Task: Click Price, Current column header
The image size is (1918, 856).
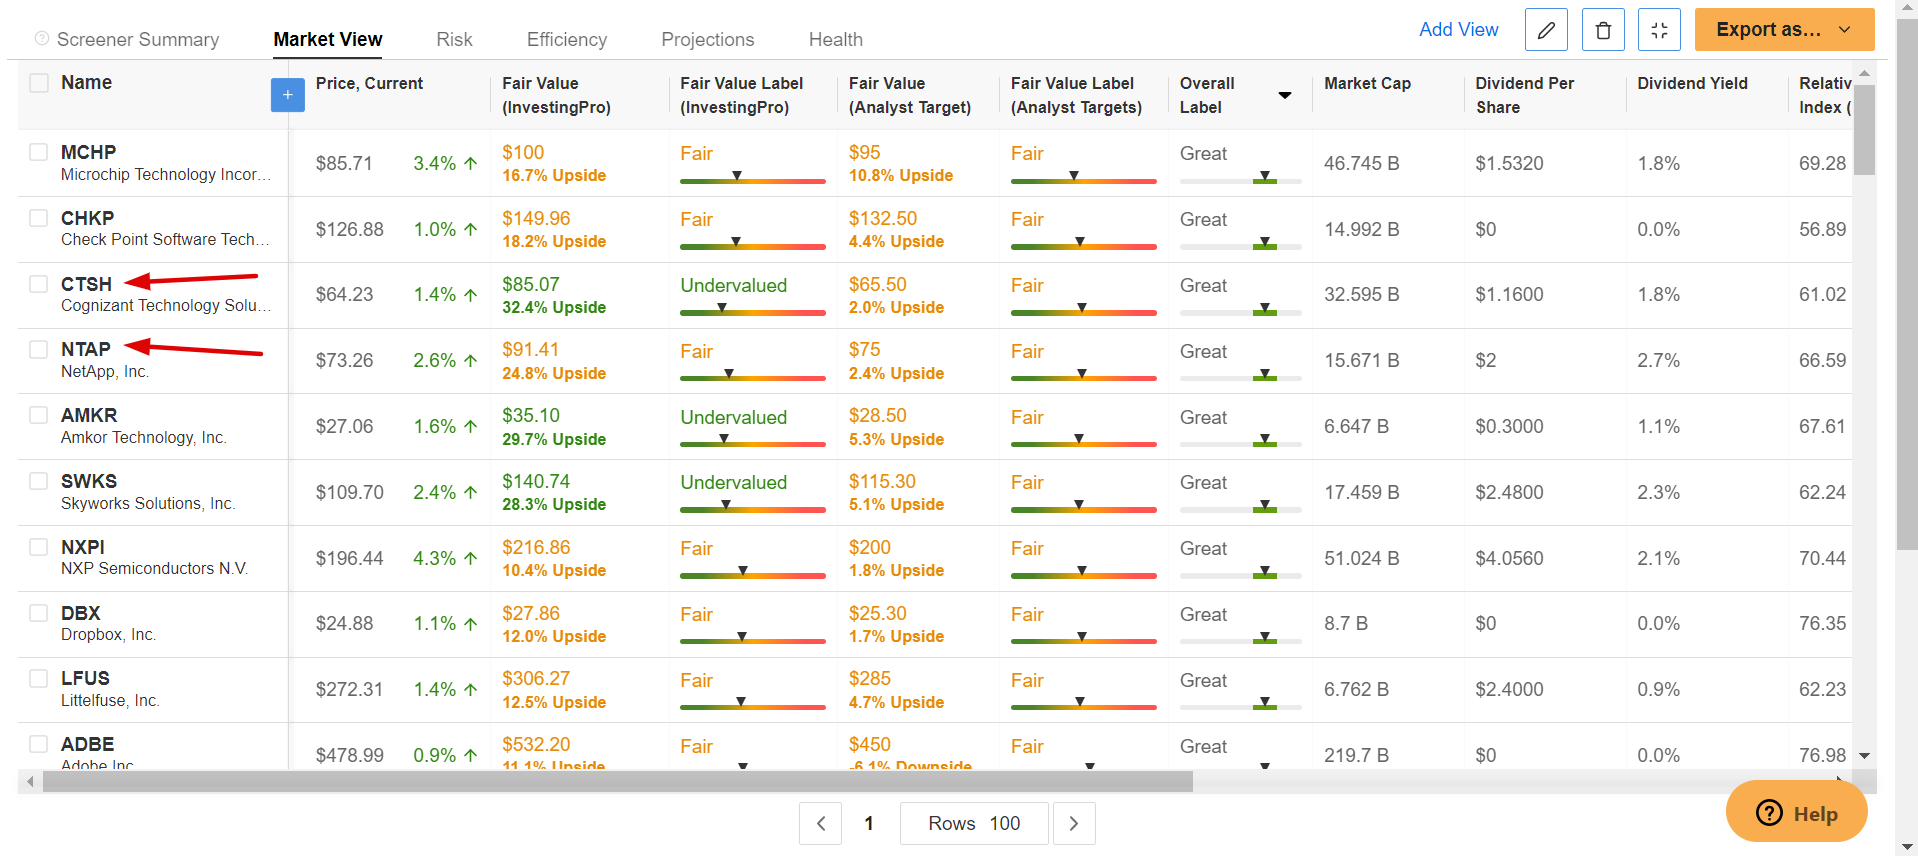Action: coord(369,83)
